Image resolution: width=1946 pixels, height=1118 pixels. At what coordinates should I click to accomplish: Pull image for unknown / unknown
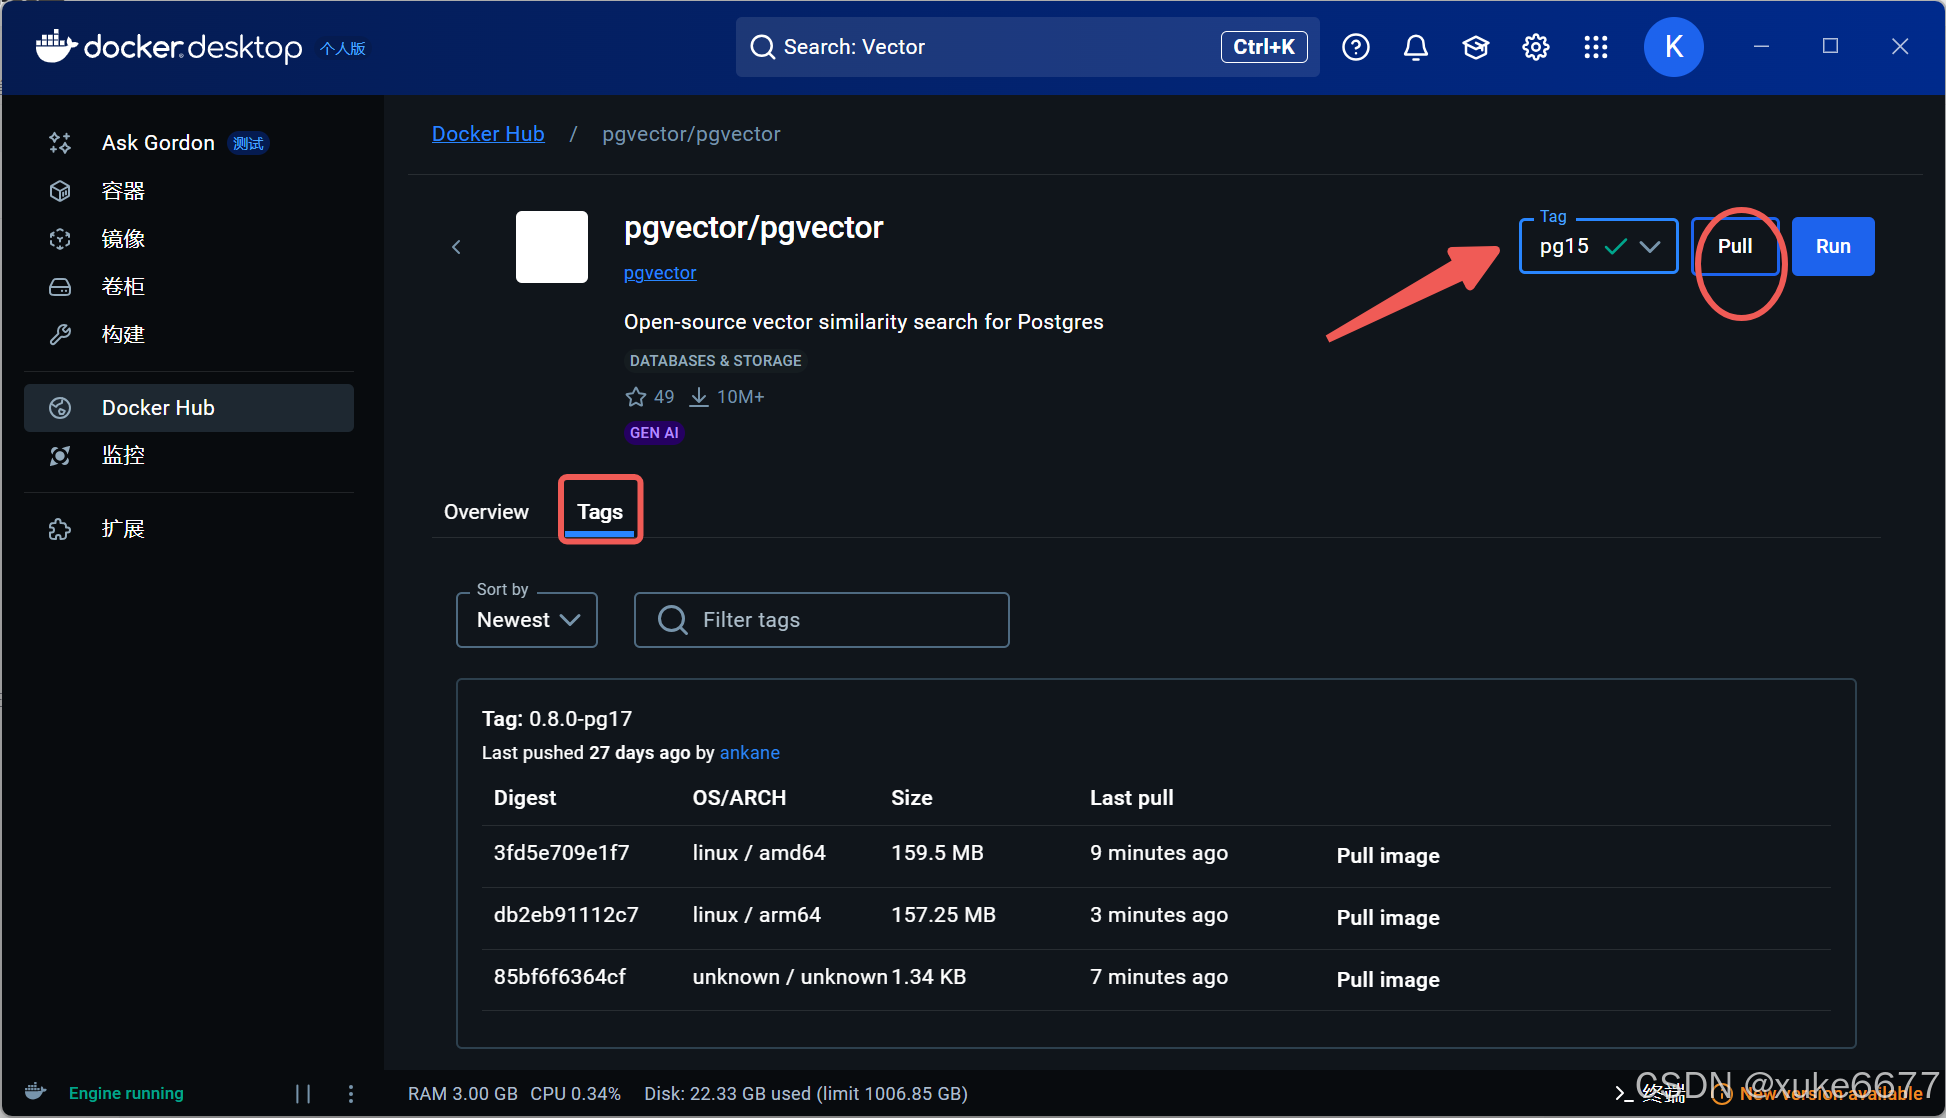click(x=1388, y=980)
